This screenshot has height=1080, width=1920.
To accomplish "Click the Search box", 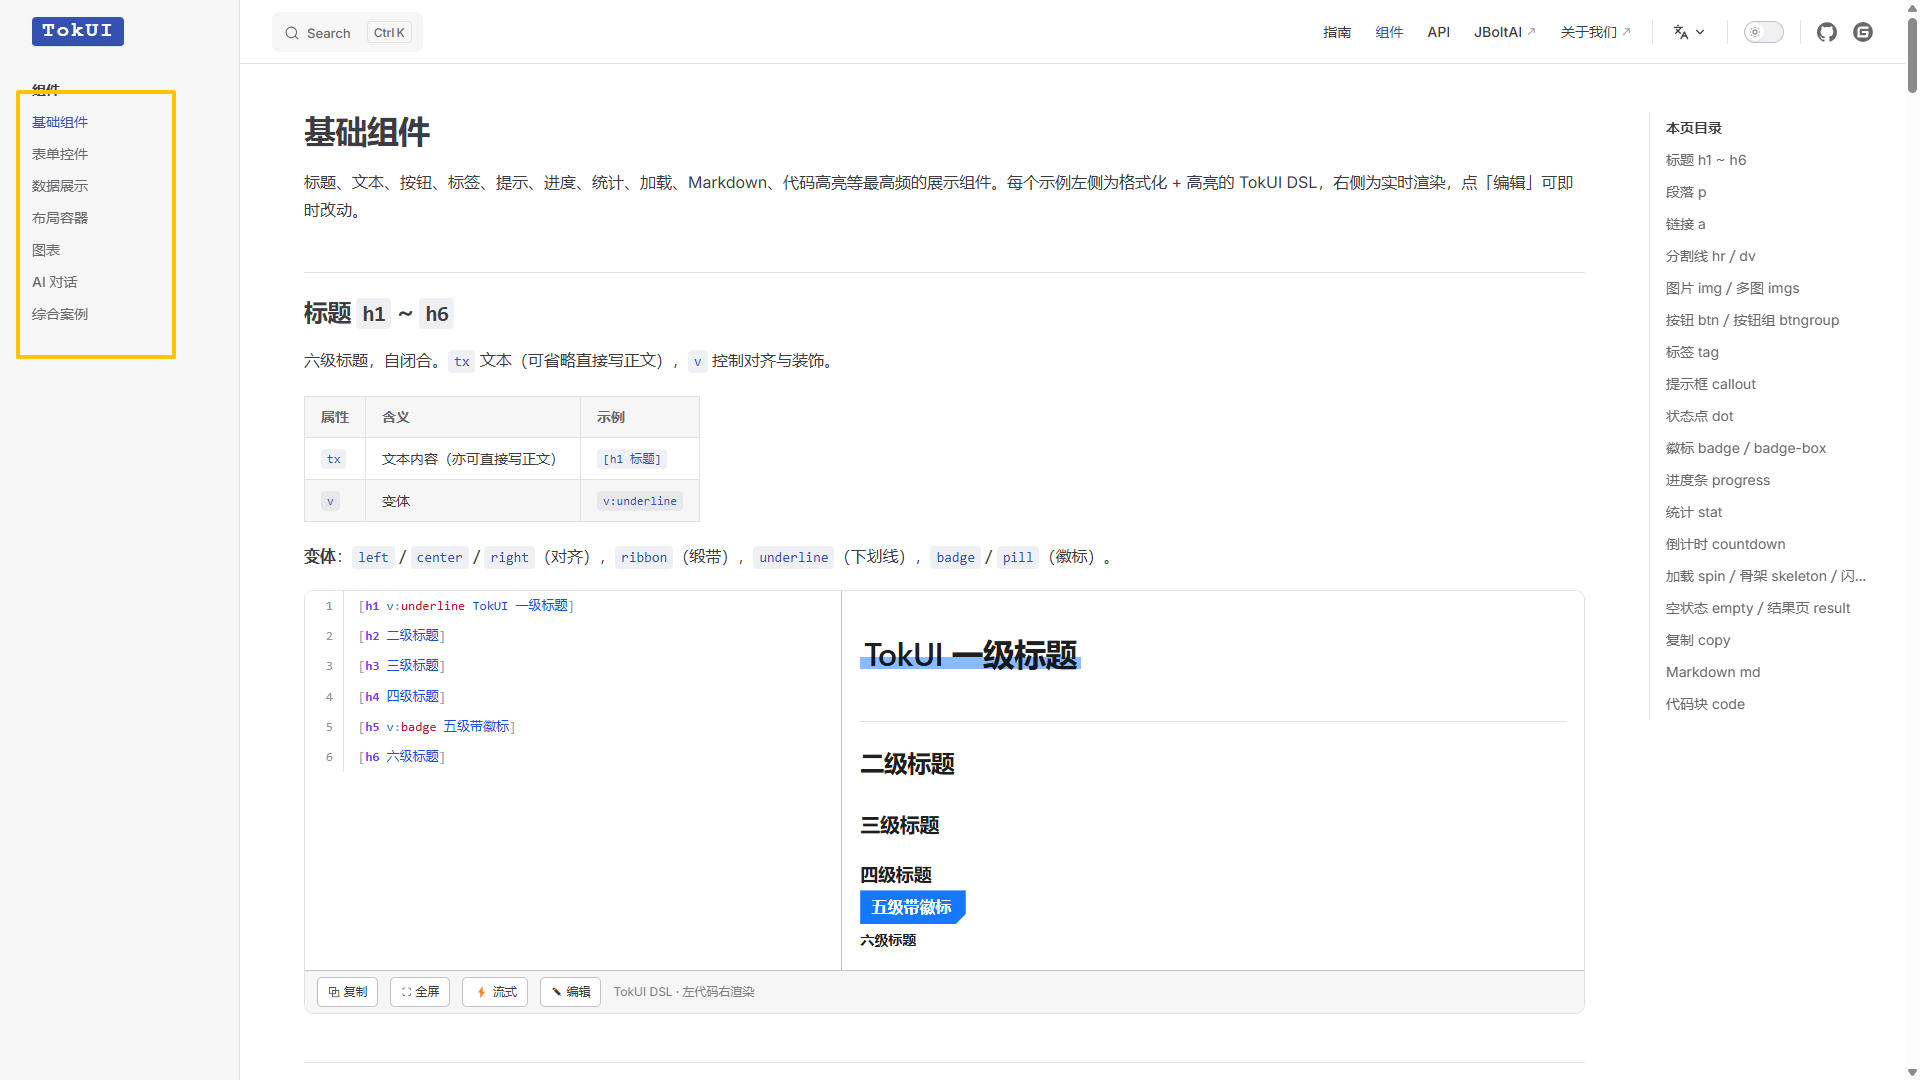I will 347,32.
